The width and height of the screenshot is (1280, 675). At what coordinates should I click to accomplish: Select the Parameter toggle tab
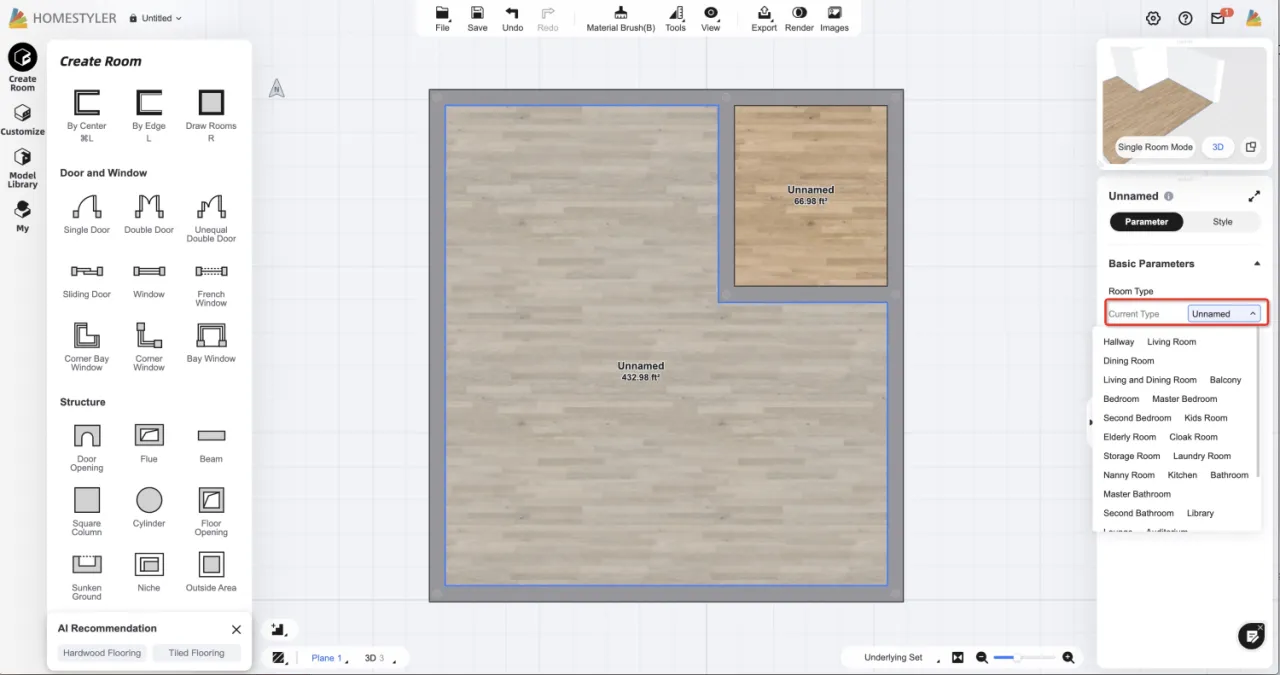click(x=1146, y=222)
